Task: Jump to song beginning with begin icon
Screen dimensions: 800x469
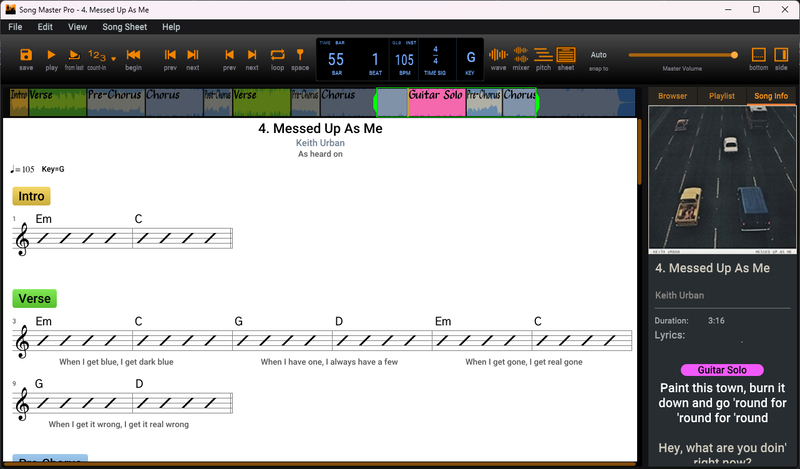Action: click(x=133, y=55)
